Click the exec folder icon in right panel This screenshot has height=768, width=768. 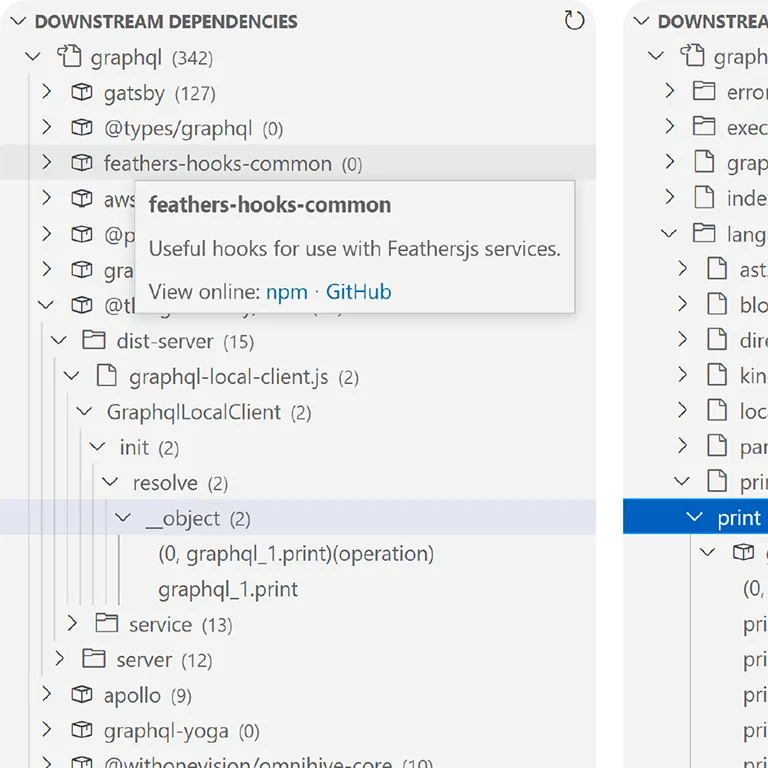click(704, 126)
